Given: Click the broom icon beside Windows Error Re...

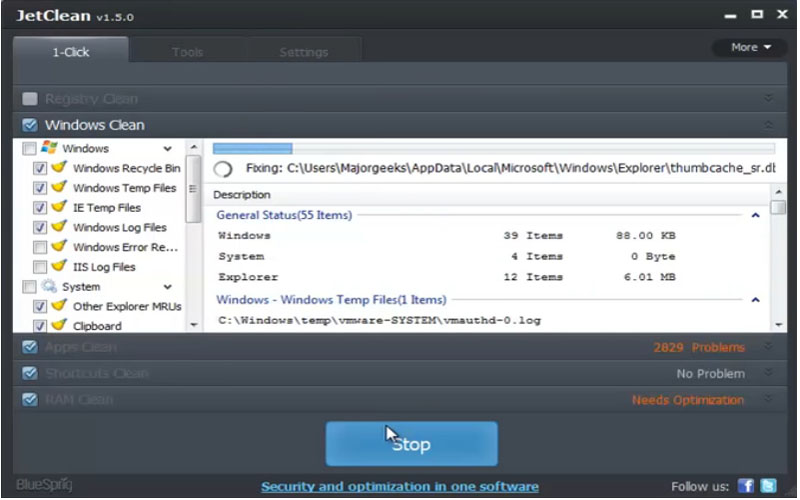Looking at the screenshot, I should pos(59,246).
